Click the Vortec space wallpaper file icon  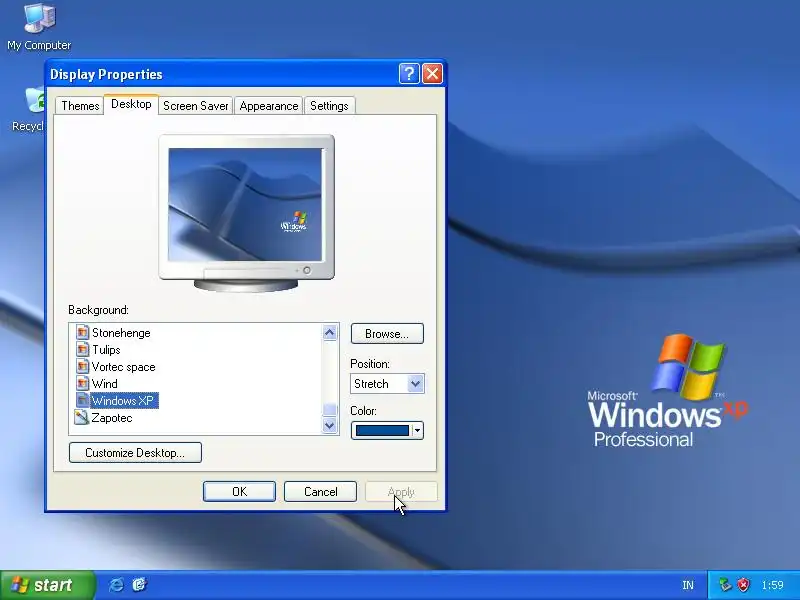click(x=82, y=366)
